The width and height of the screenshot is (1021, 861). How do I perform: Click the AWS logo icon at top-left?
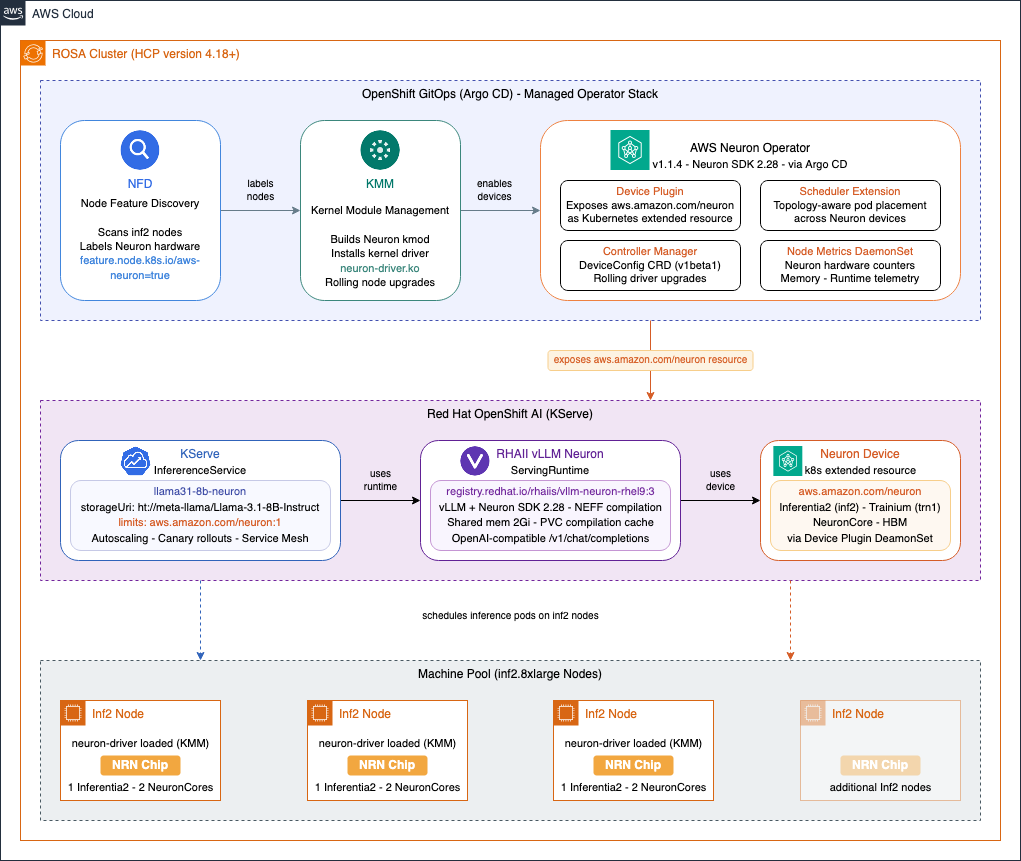tap(13, 12)
